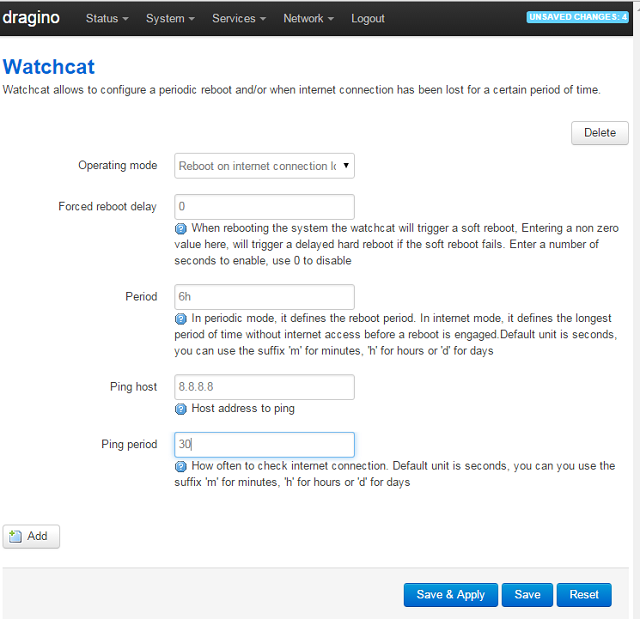Click the dragino logo
The width and height of the screenshot is (640, 619).
click(31, 18)
